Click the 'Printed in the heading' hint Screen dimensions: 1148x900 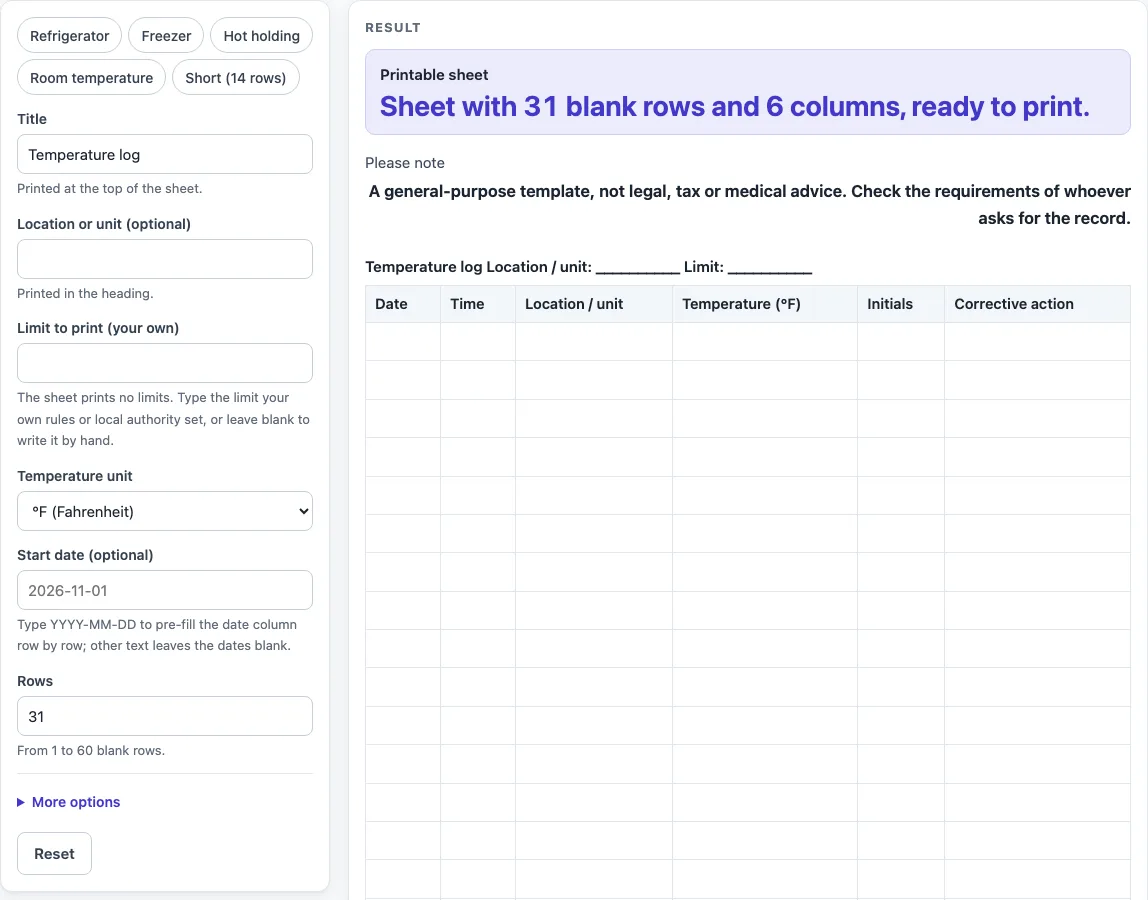coord(86,293)
